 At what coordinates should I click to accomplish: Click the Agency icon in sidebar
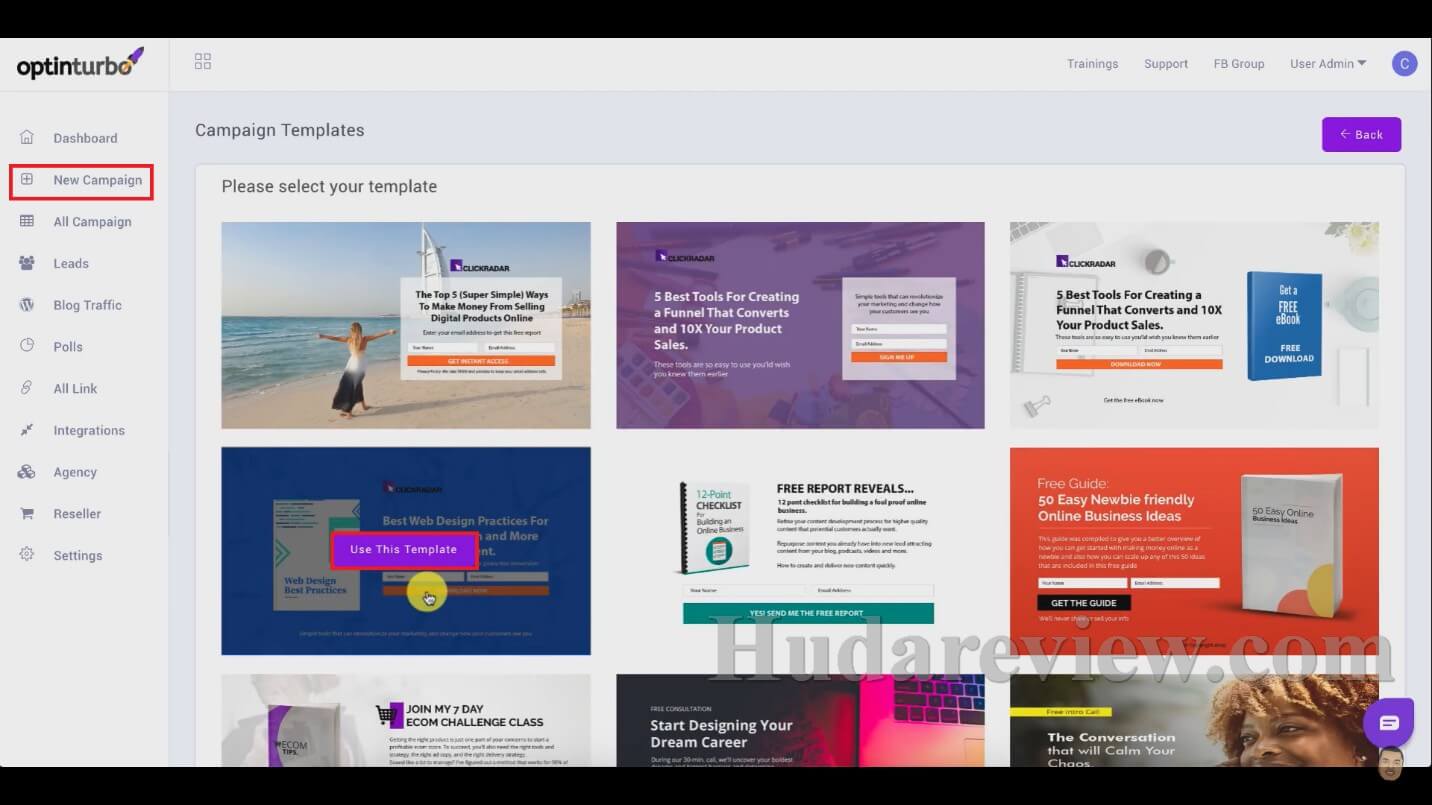coord(27,472)
